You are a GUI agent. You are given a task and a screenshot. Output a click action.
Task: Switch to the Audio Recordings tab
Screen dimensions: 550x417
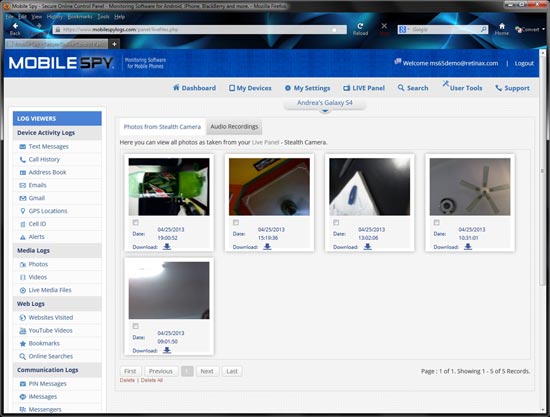point(234,127)
